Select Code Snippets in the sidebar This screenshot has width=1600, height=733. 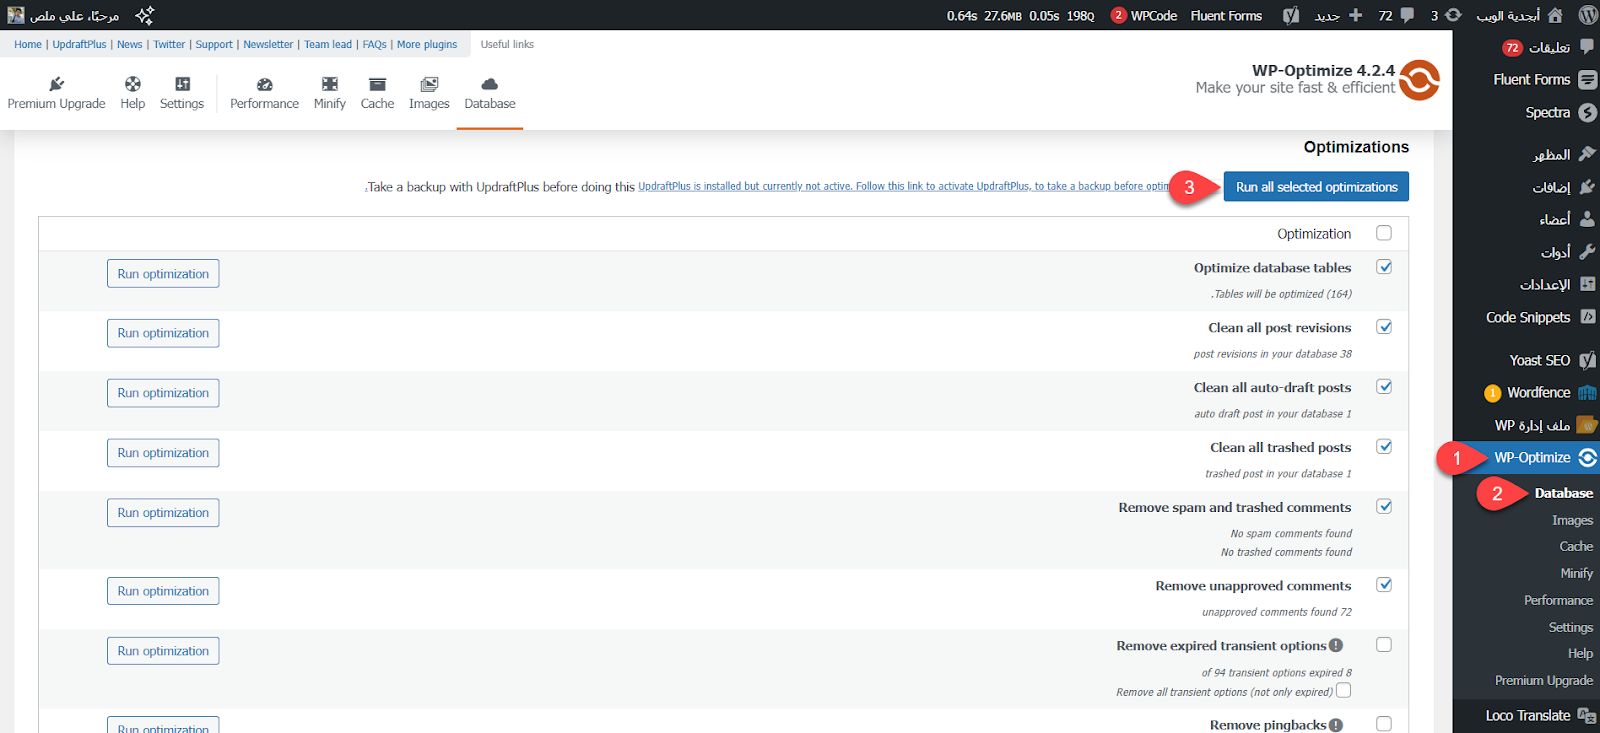pyautogui.click(x=1528, y=317)
